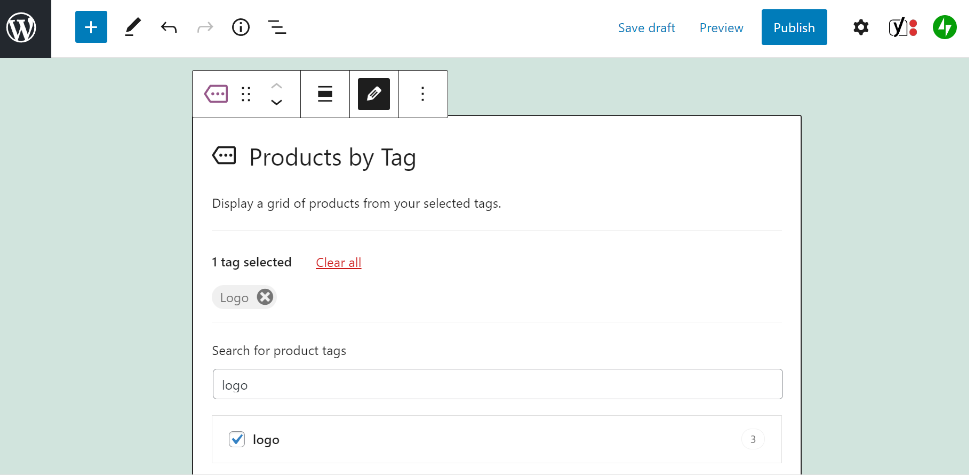Open the document details info icon
Screen dimensions: 969x475
point(240,28)
